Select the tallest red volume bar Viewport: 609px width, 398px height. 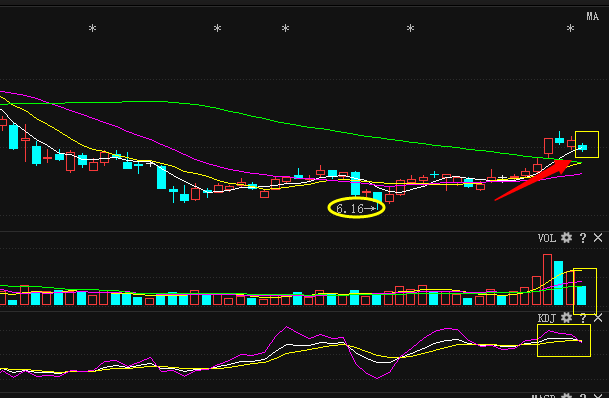click(x=547, y=280)
